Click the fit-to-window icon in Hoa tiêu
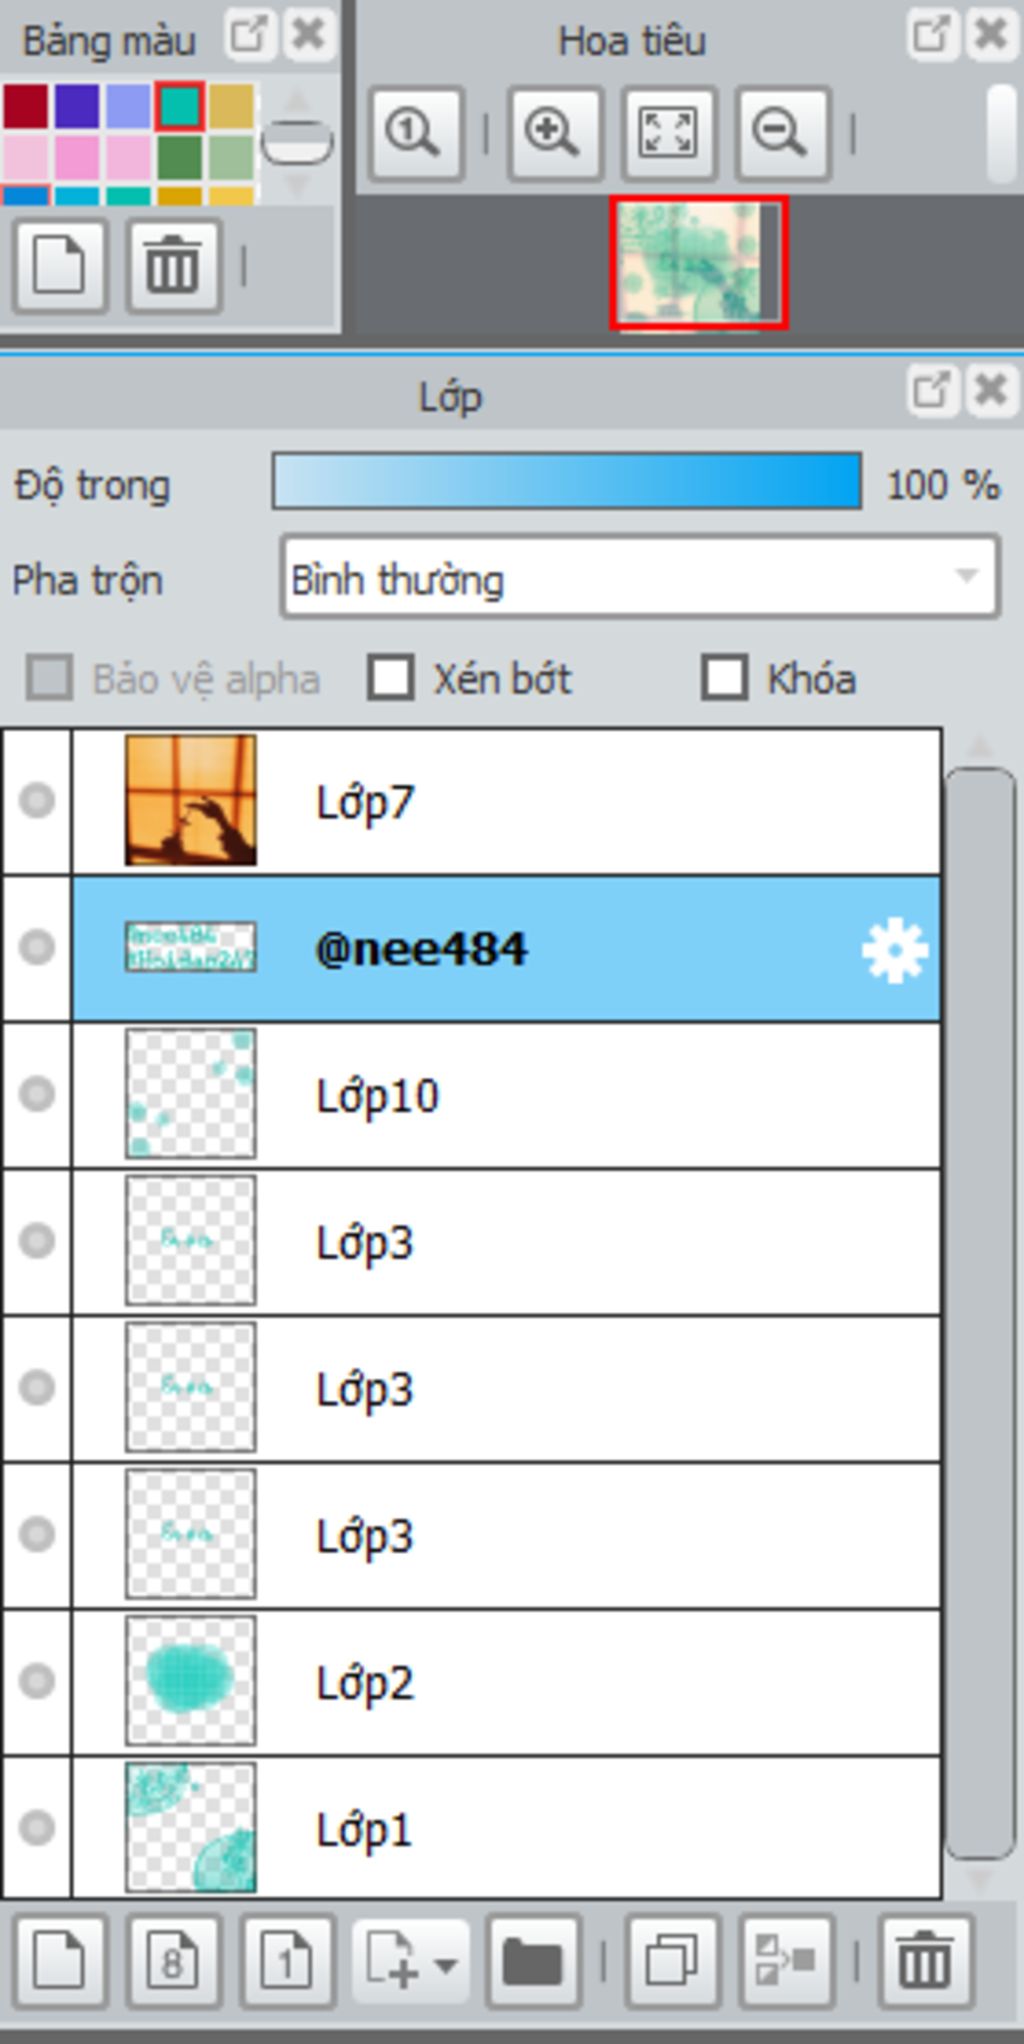The image size is (1024, 2044). pos(668,133)
